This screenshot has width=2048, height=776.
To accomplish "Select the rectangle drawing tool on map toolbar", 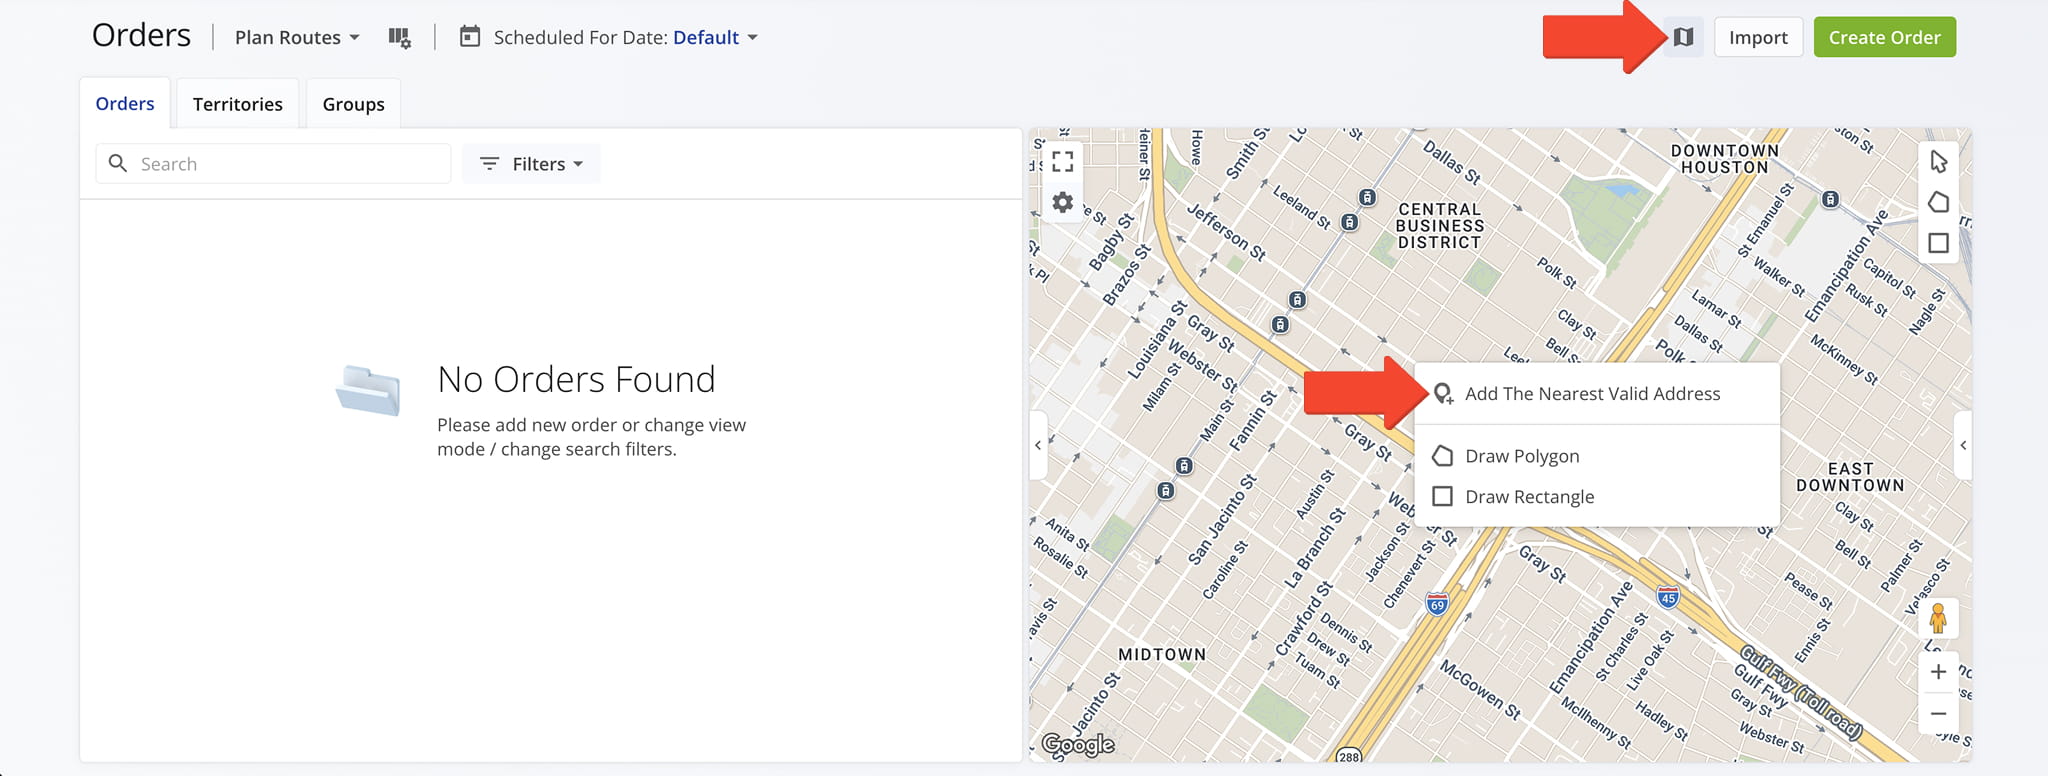I will pyautogui.click(x=1938, y=243).
